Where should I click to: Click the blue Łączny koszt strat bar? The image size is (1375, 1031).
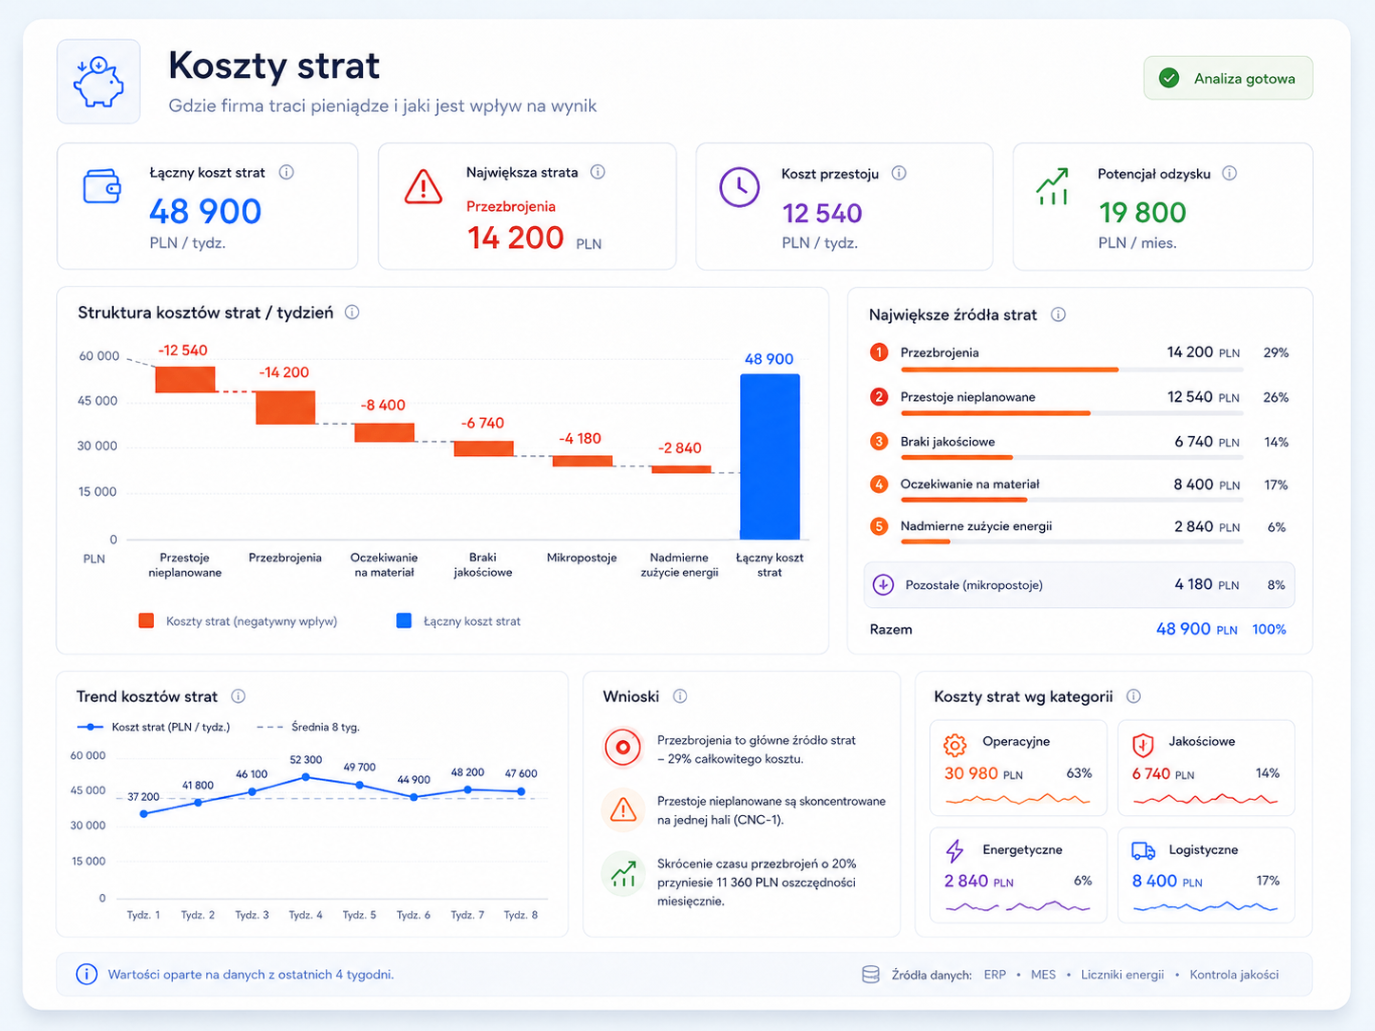tap(770, 457)
